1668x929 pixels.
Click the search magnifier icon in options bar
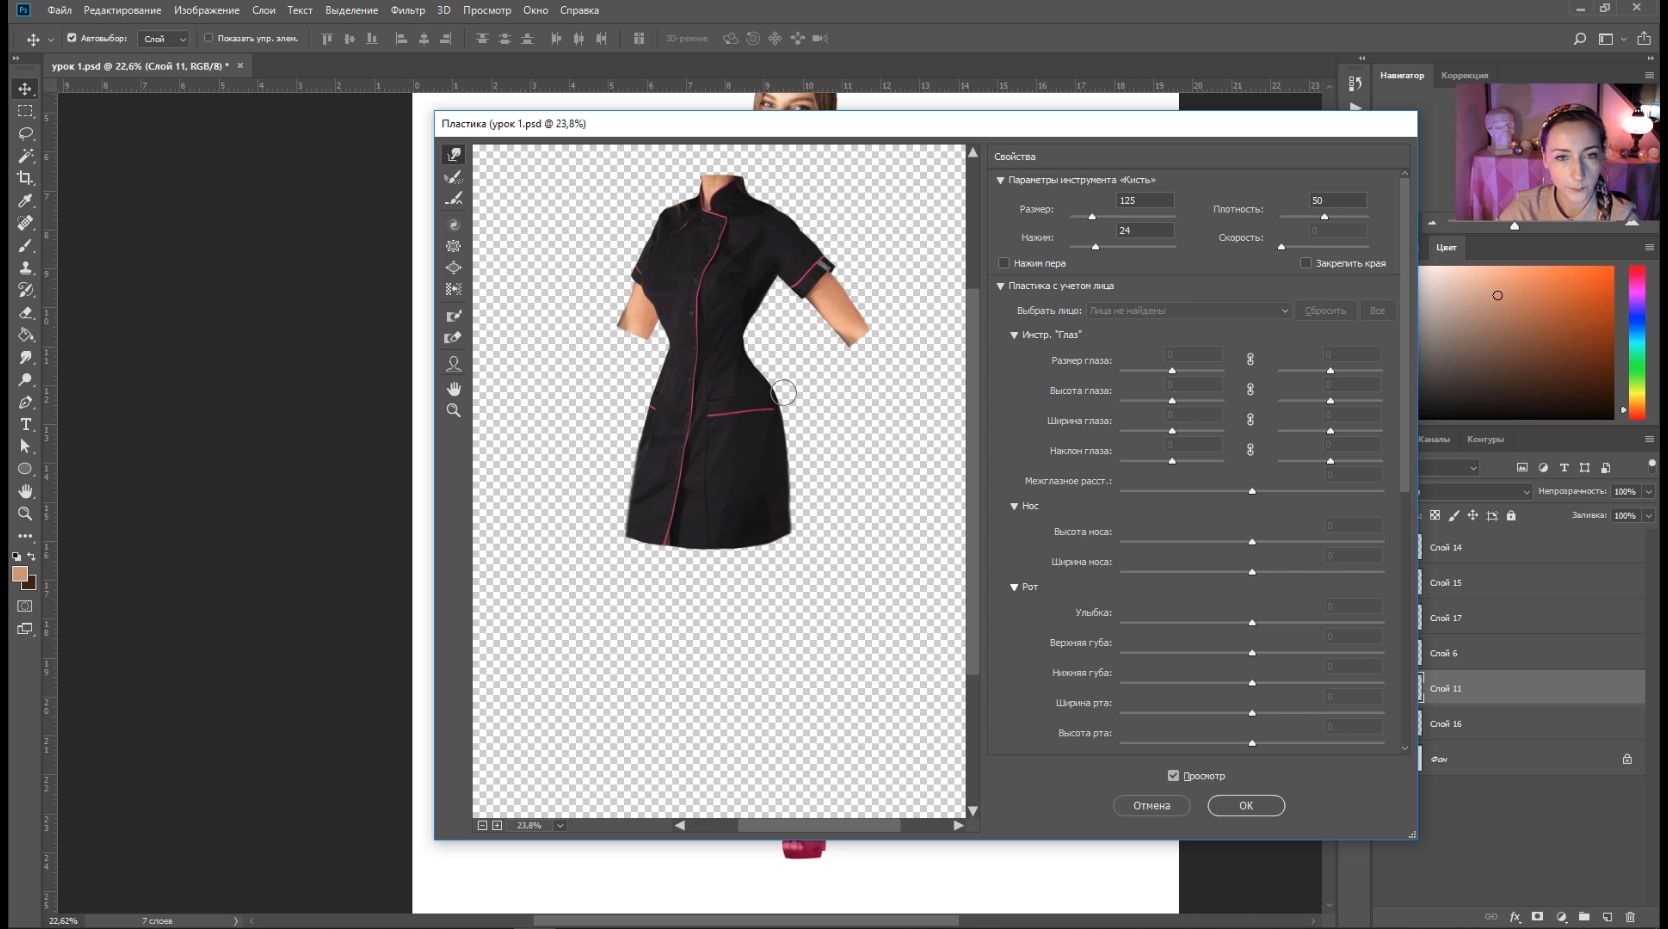point(1580,39)
